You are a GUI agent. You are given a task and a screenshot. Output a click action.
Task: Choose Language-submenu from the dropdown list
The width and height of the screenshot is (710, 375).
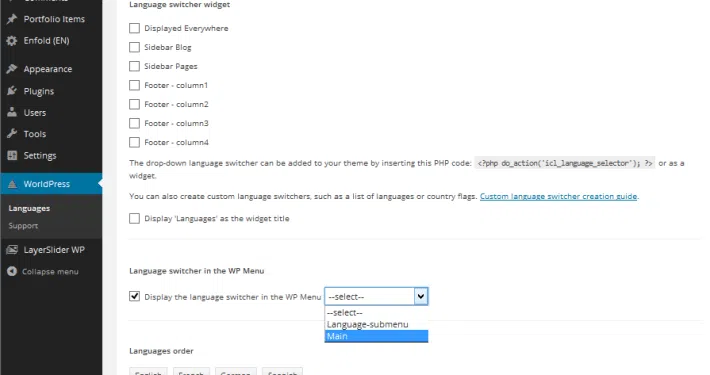[x=376, y=324]
